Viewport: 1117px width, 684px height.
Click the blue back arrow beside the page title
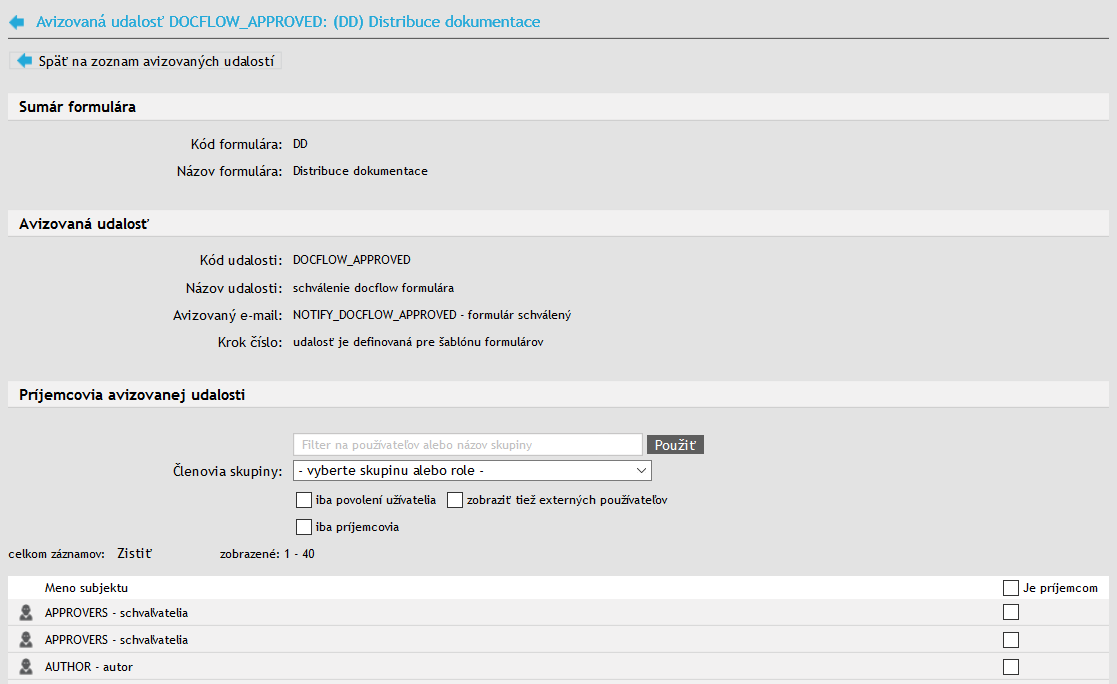(17, 21)
